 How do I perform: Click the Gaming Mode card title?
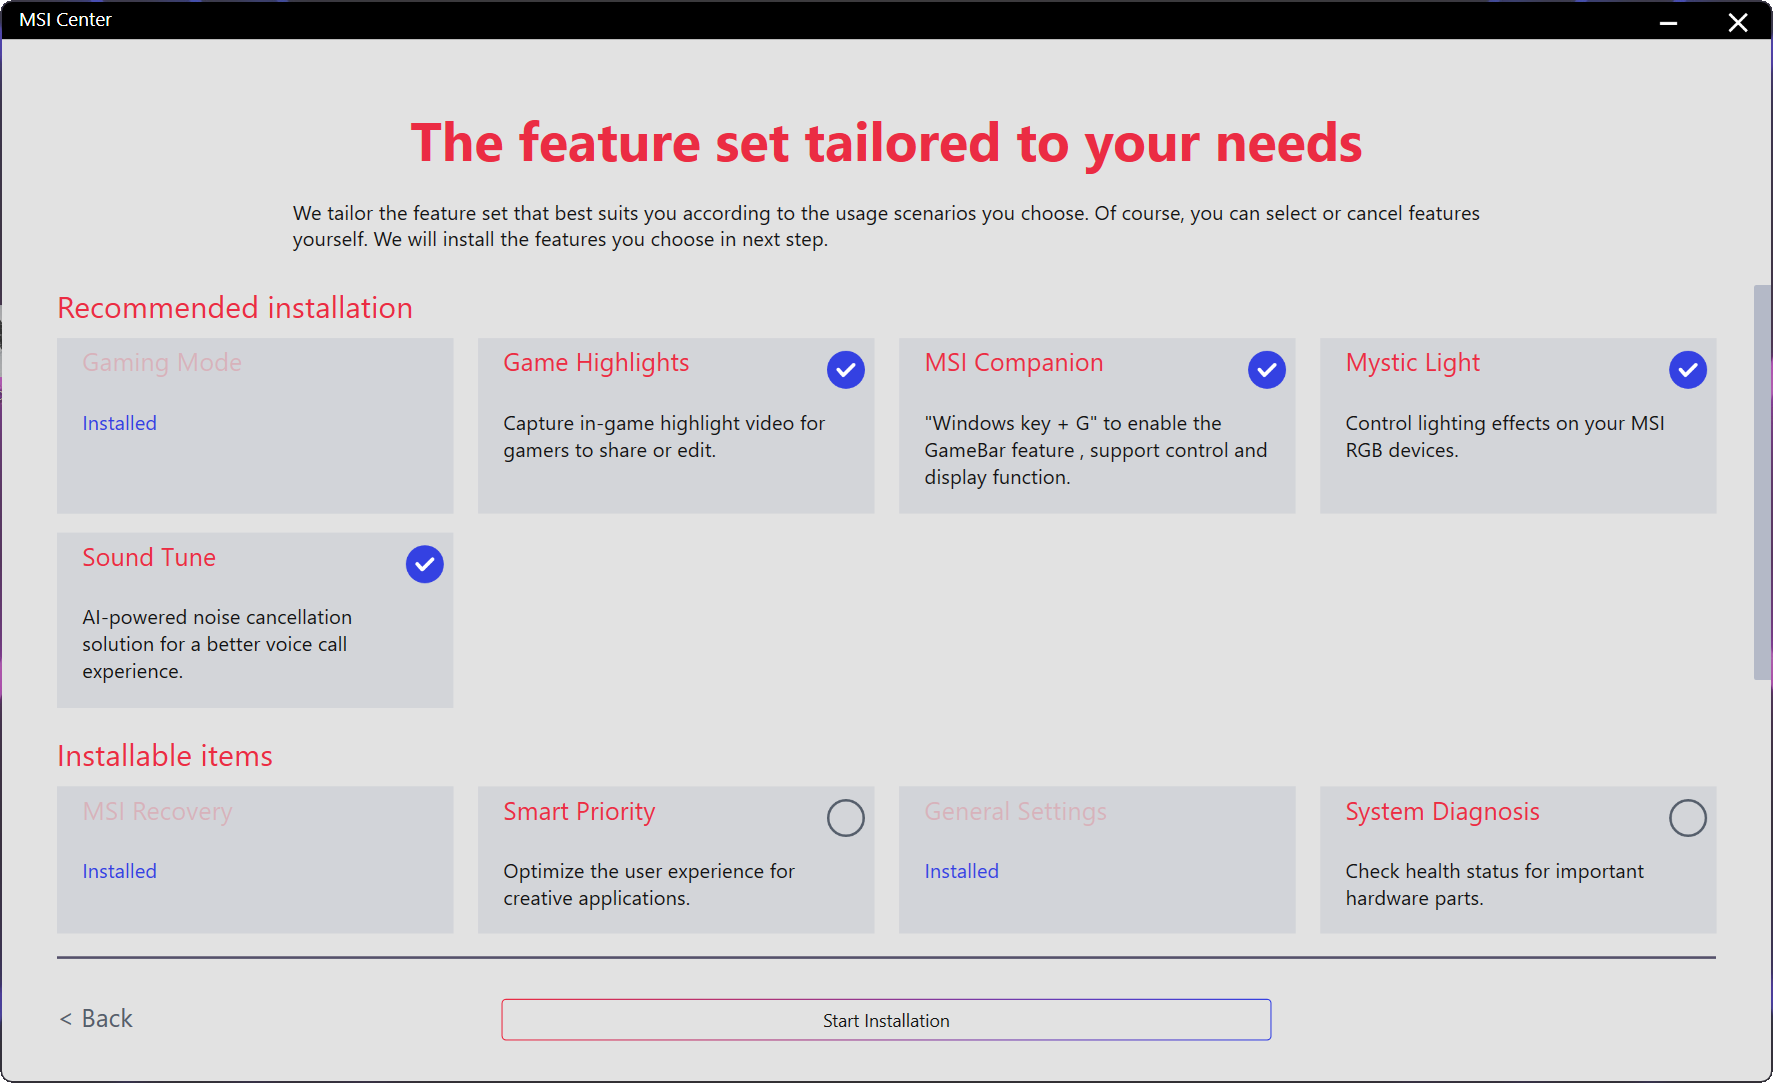point(162,363)
